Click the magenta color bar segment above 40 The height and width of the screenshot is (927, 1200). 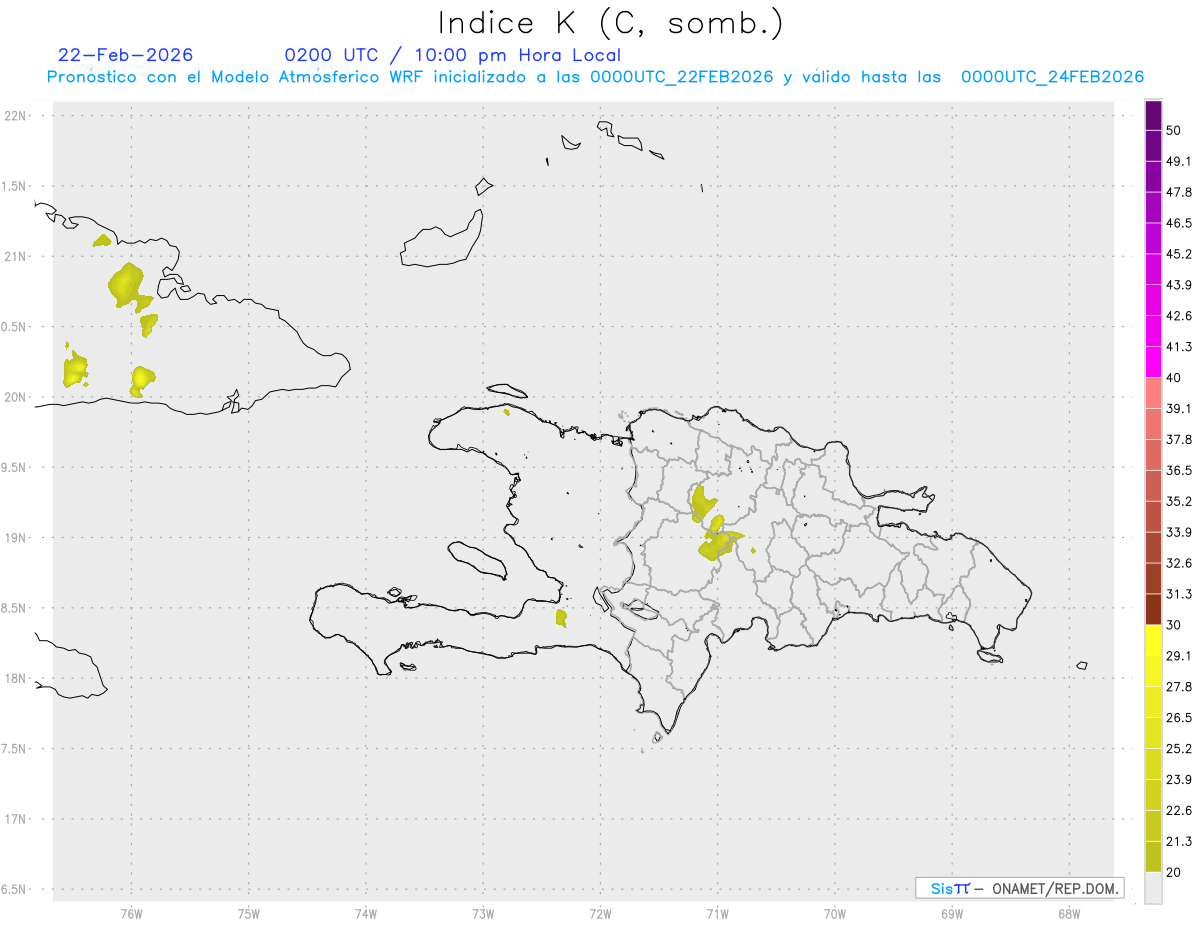[x=1153, y=362]
